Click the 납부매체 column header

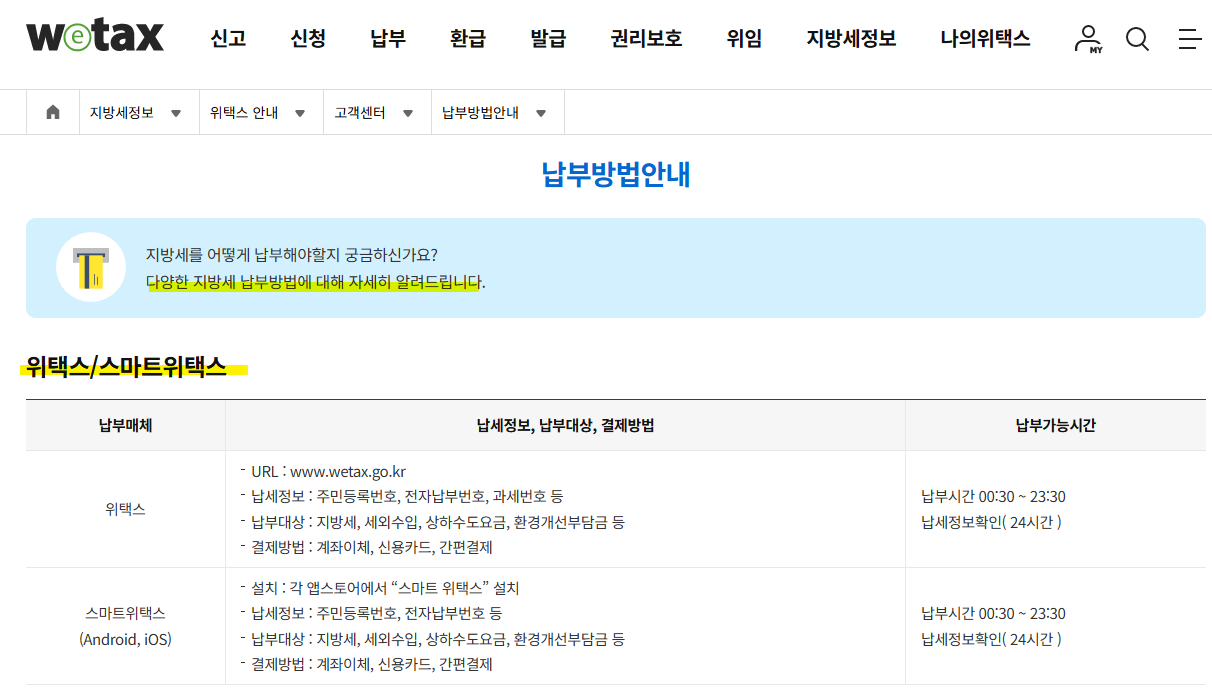(x=125, y=425)
